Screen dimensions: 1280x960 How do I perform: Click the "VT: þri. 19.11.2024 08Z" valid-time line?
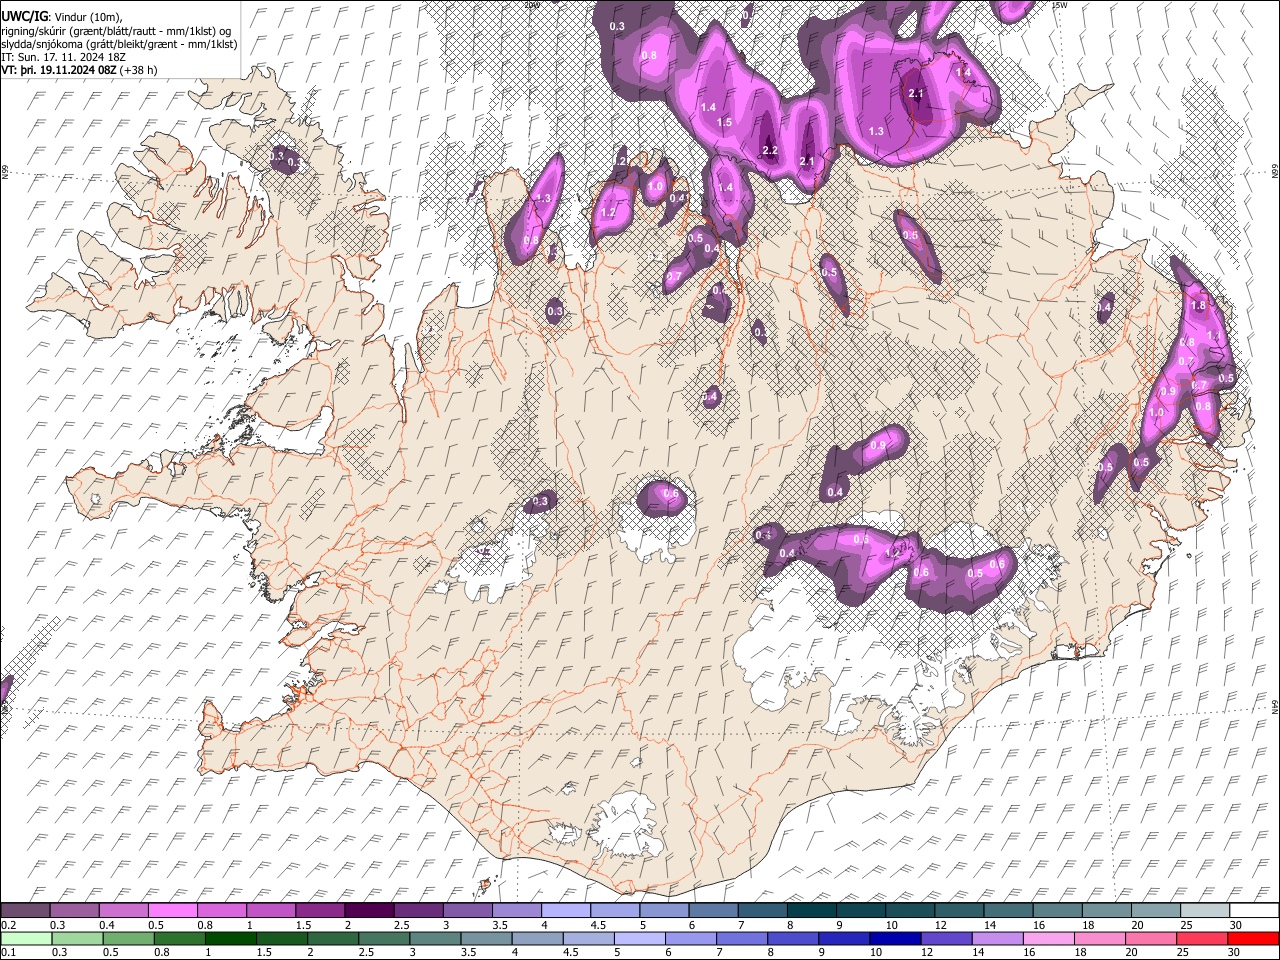click(x=59, y=71)
